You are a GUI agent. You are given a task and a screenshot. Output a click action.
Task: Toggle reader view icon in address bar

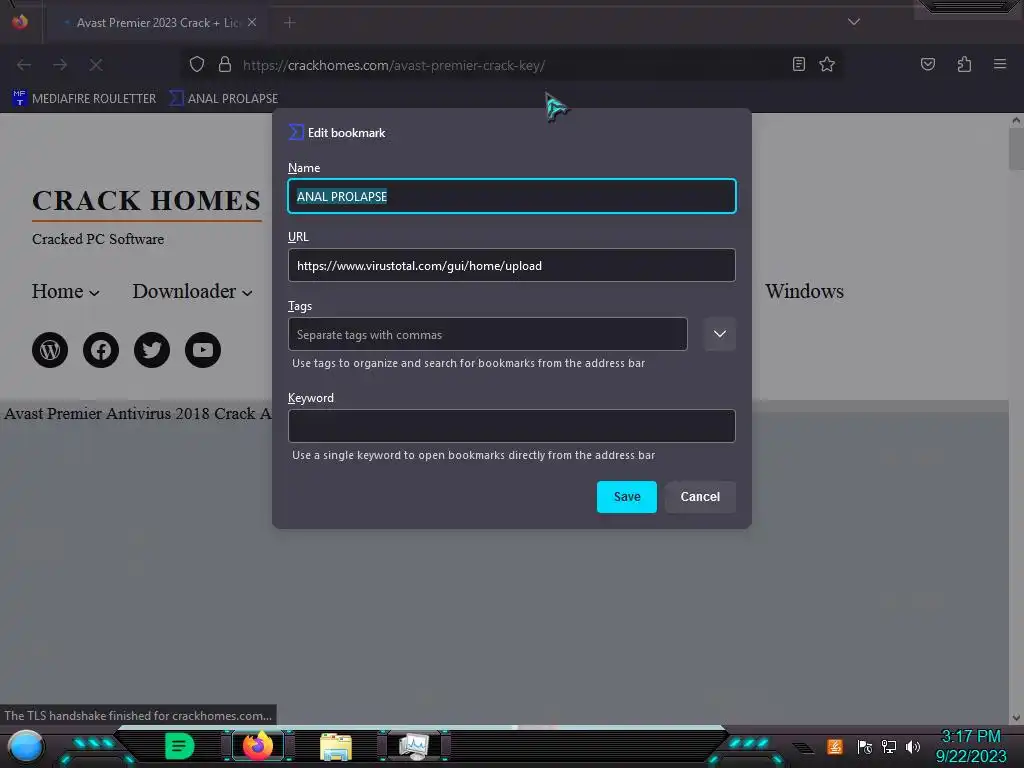pos(799,64)
